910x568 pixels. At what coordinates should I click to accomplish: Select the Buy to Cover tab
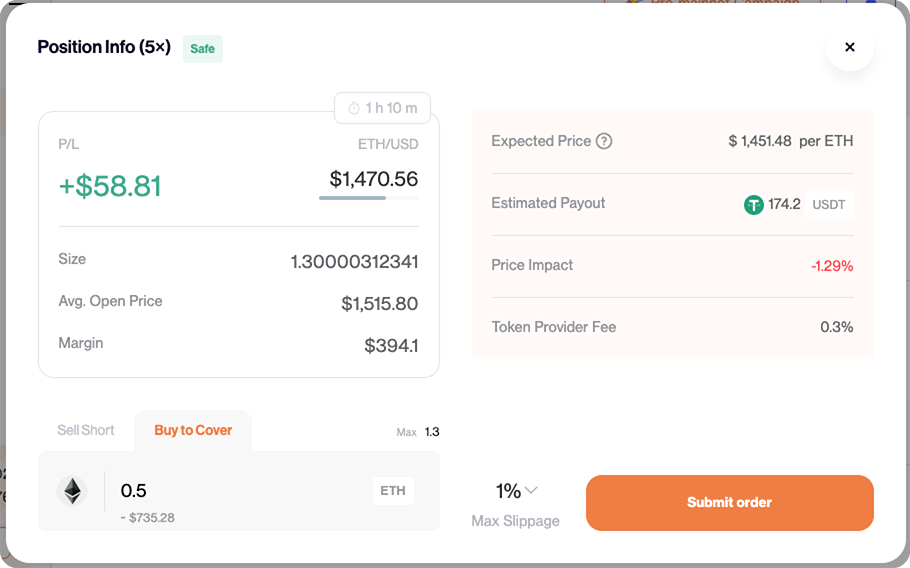[x=193, y=430]
